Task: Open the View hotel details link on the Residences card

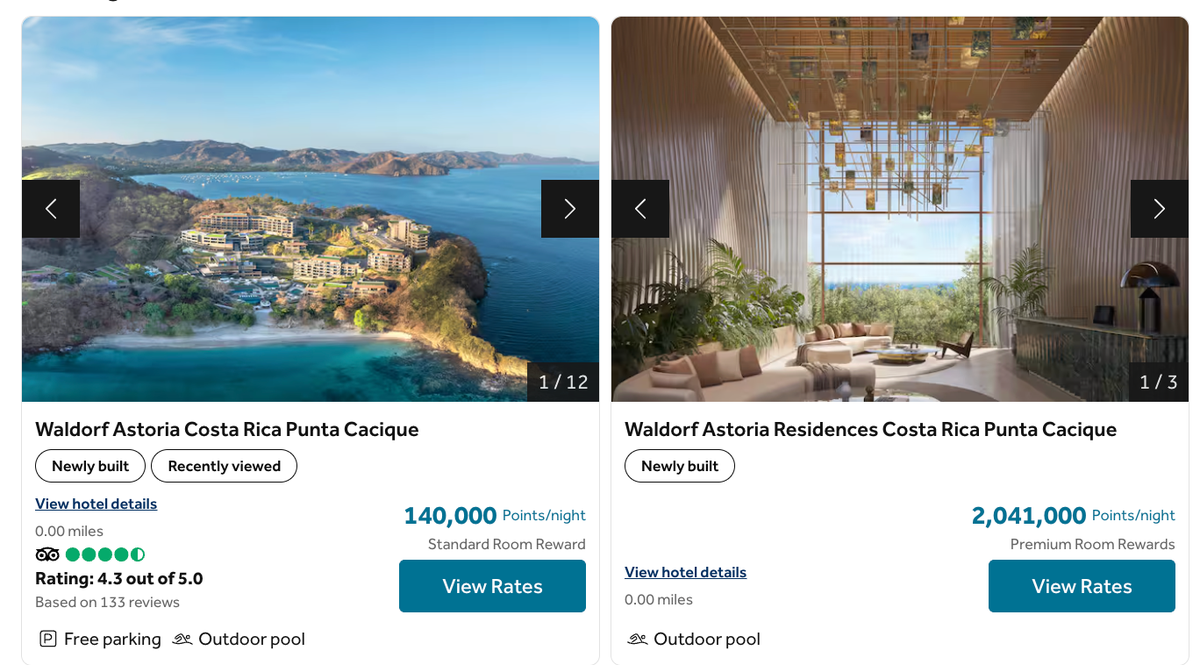Action: coord(685,572)
